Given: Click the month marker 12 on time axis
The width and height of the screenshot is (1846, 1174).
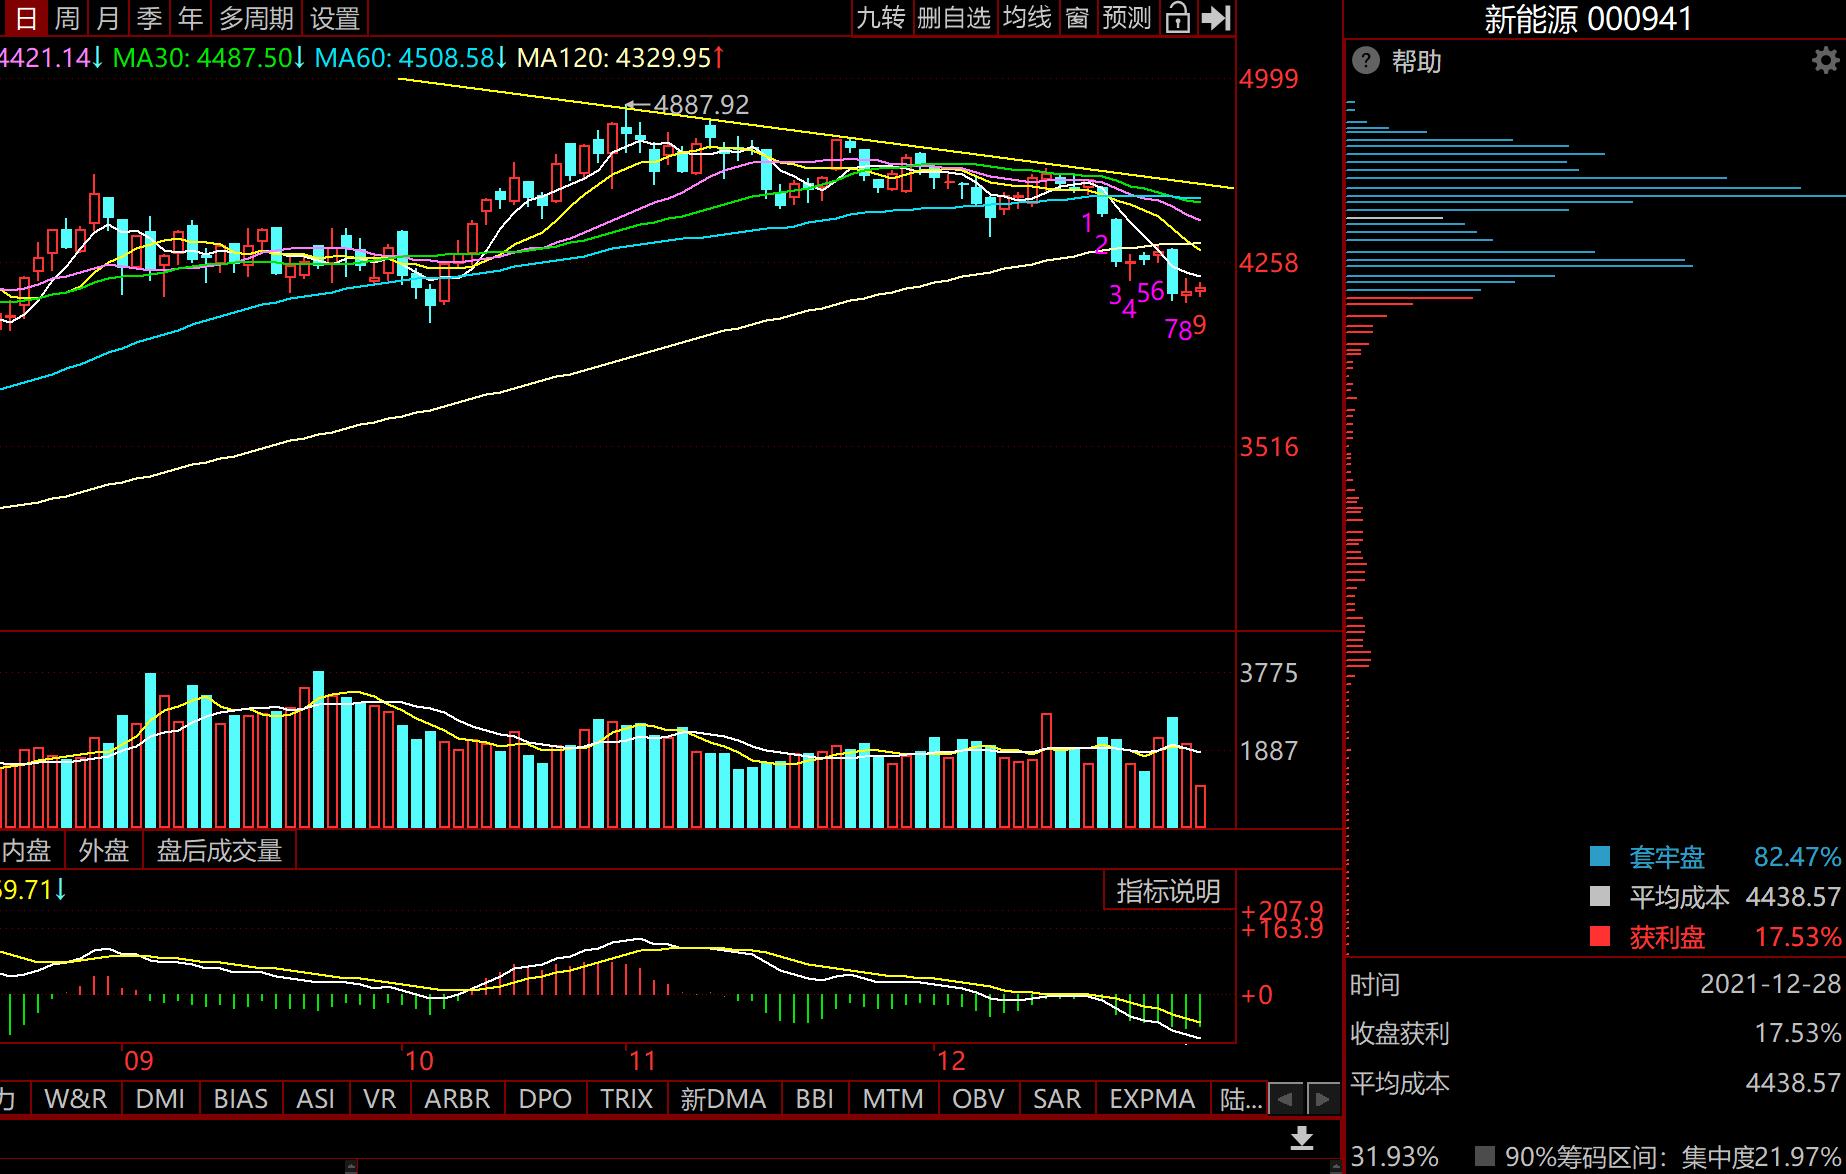Looking at the screenshot, I should point(951,1061).
